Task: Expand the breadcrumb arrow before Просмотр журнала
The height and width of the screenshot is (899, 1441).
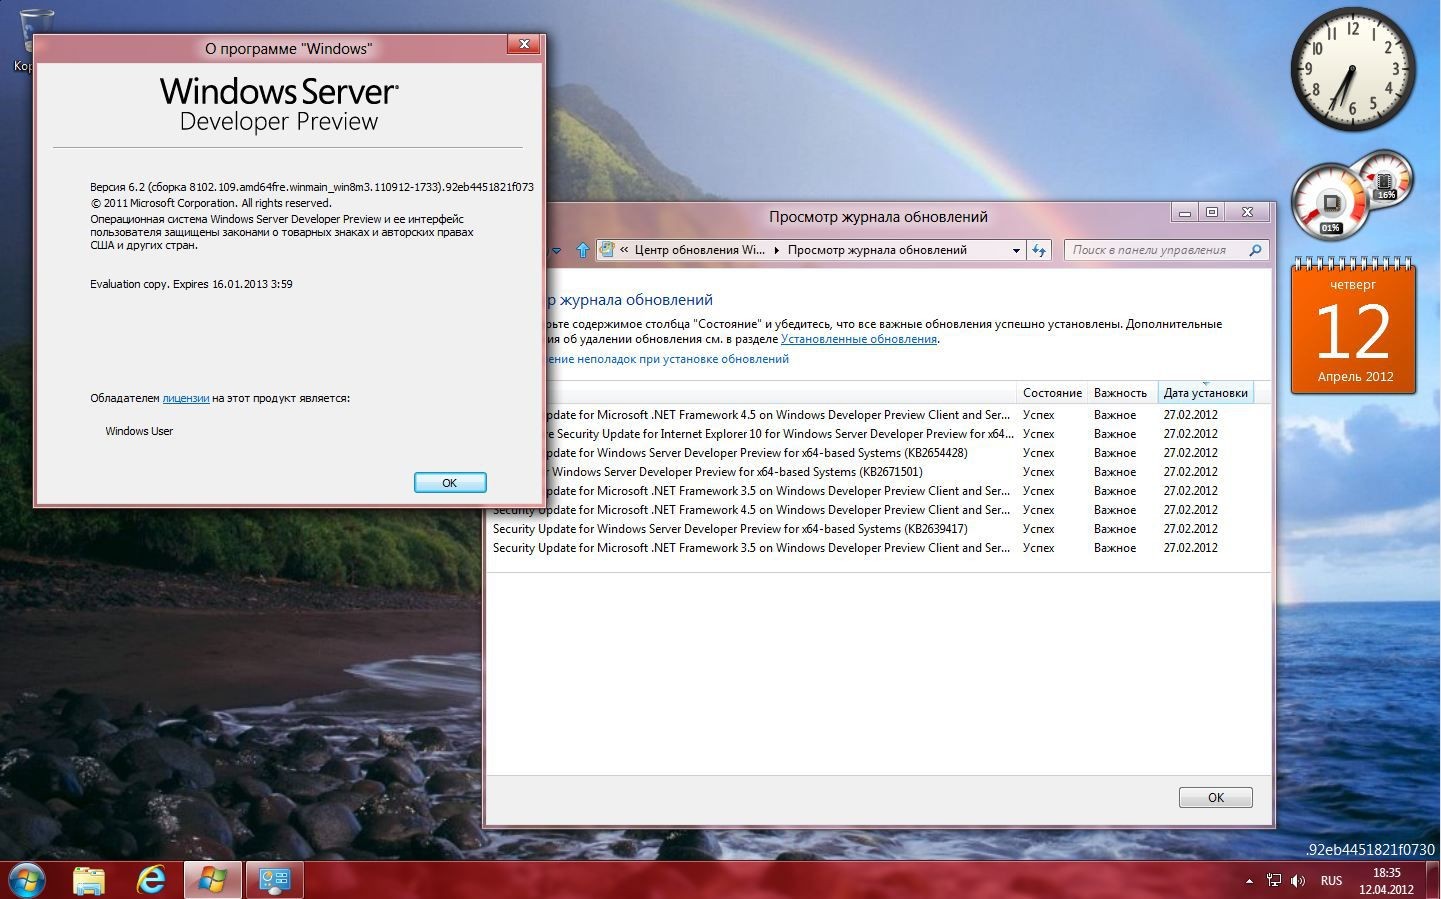Action: [777, 250]
